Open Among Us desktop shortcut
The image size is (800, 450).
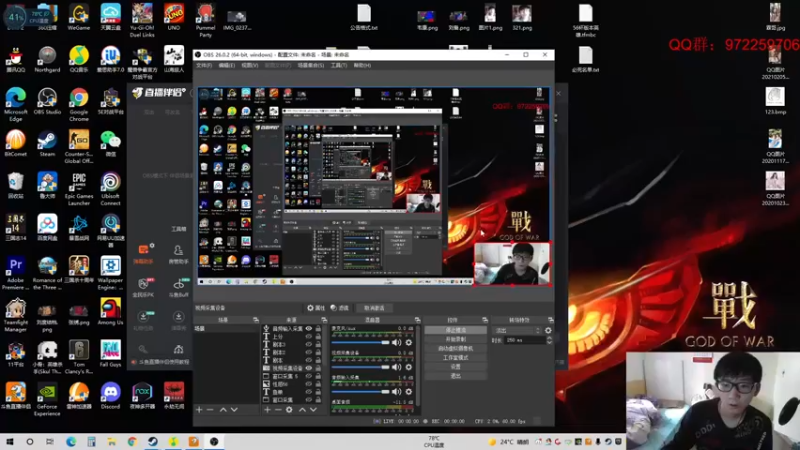[x=110, y=312]
